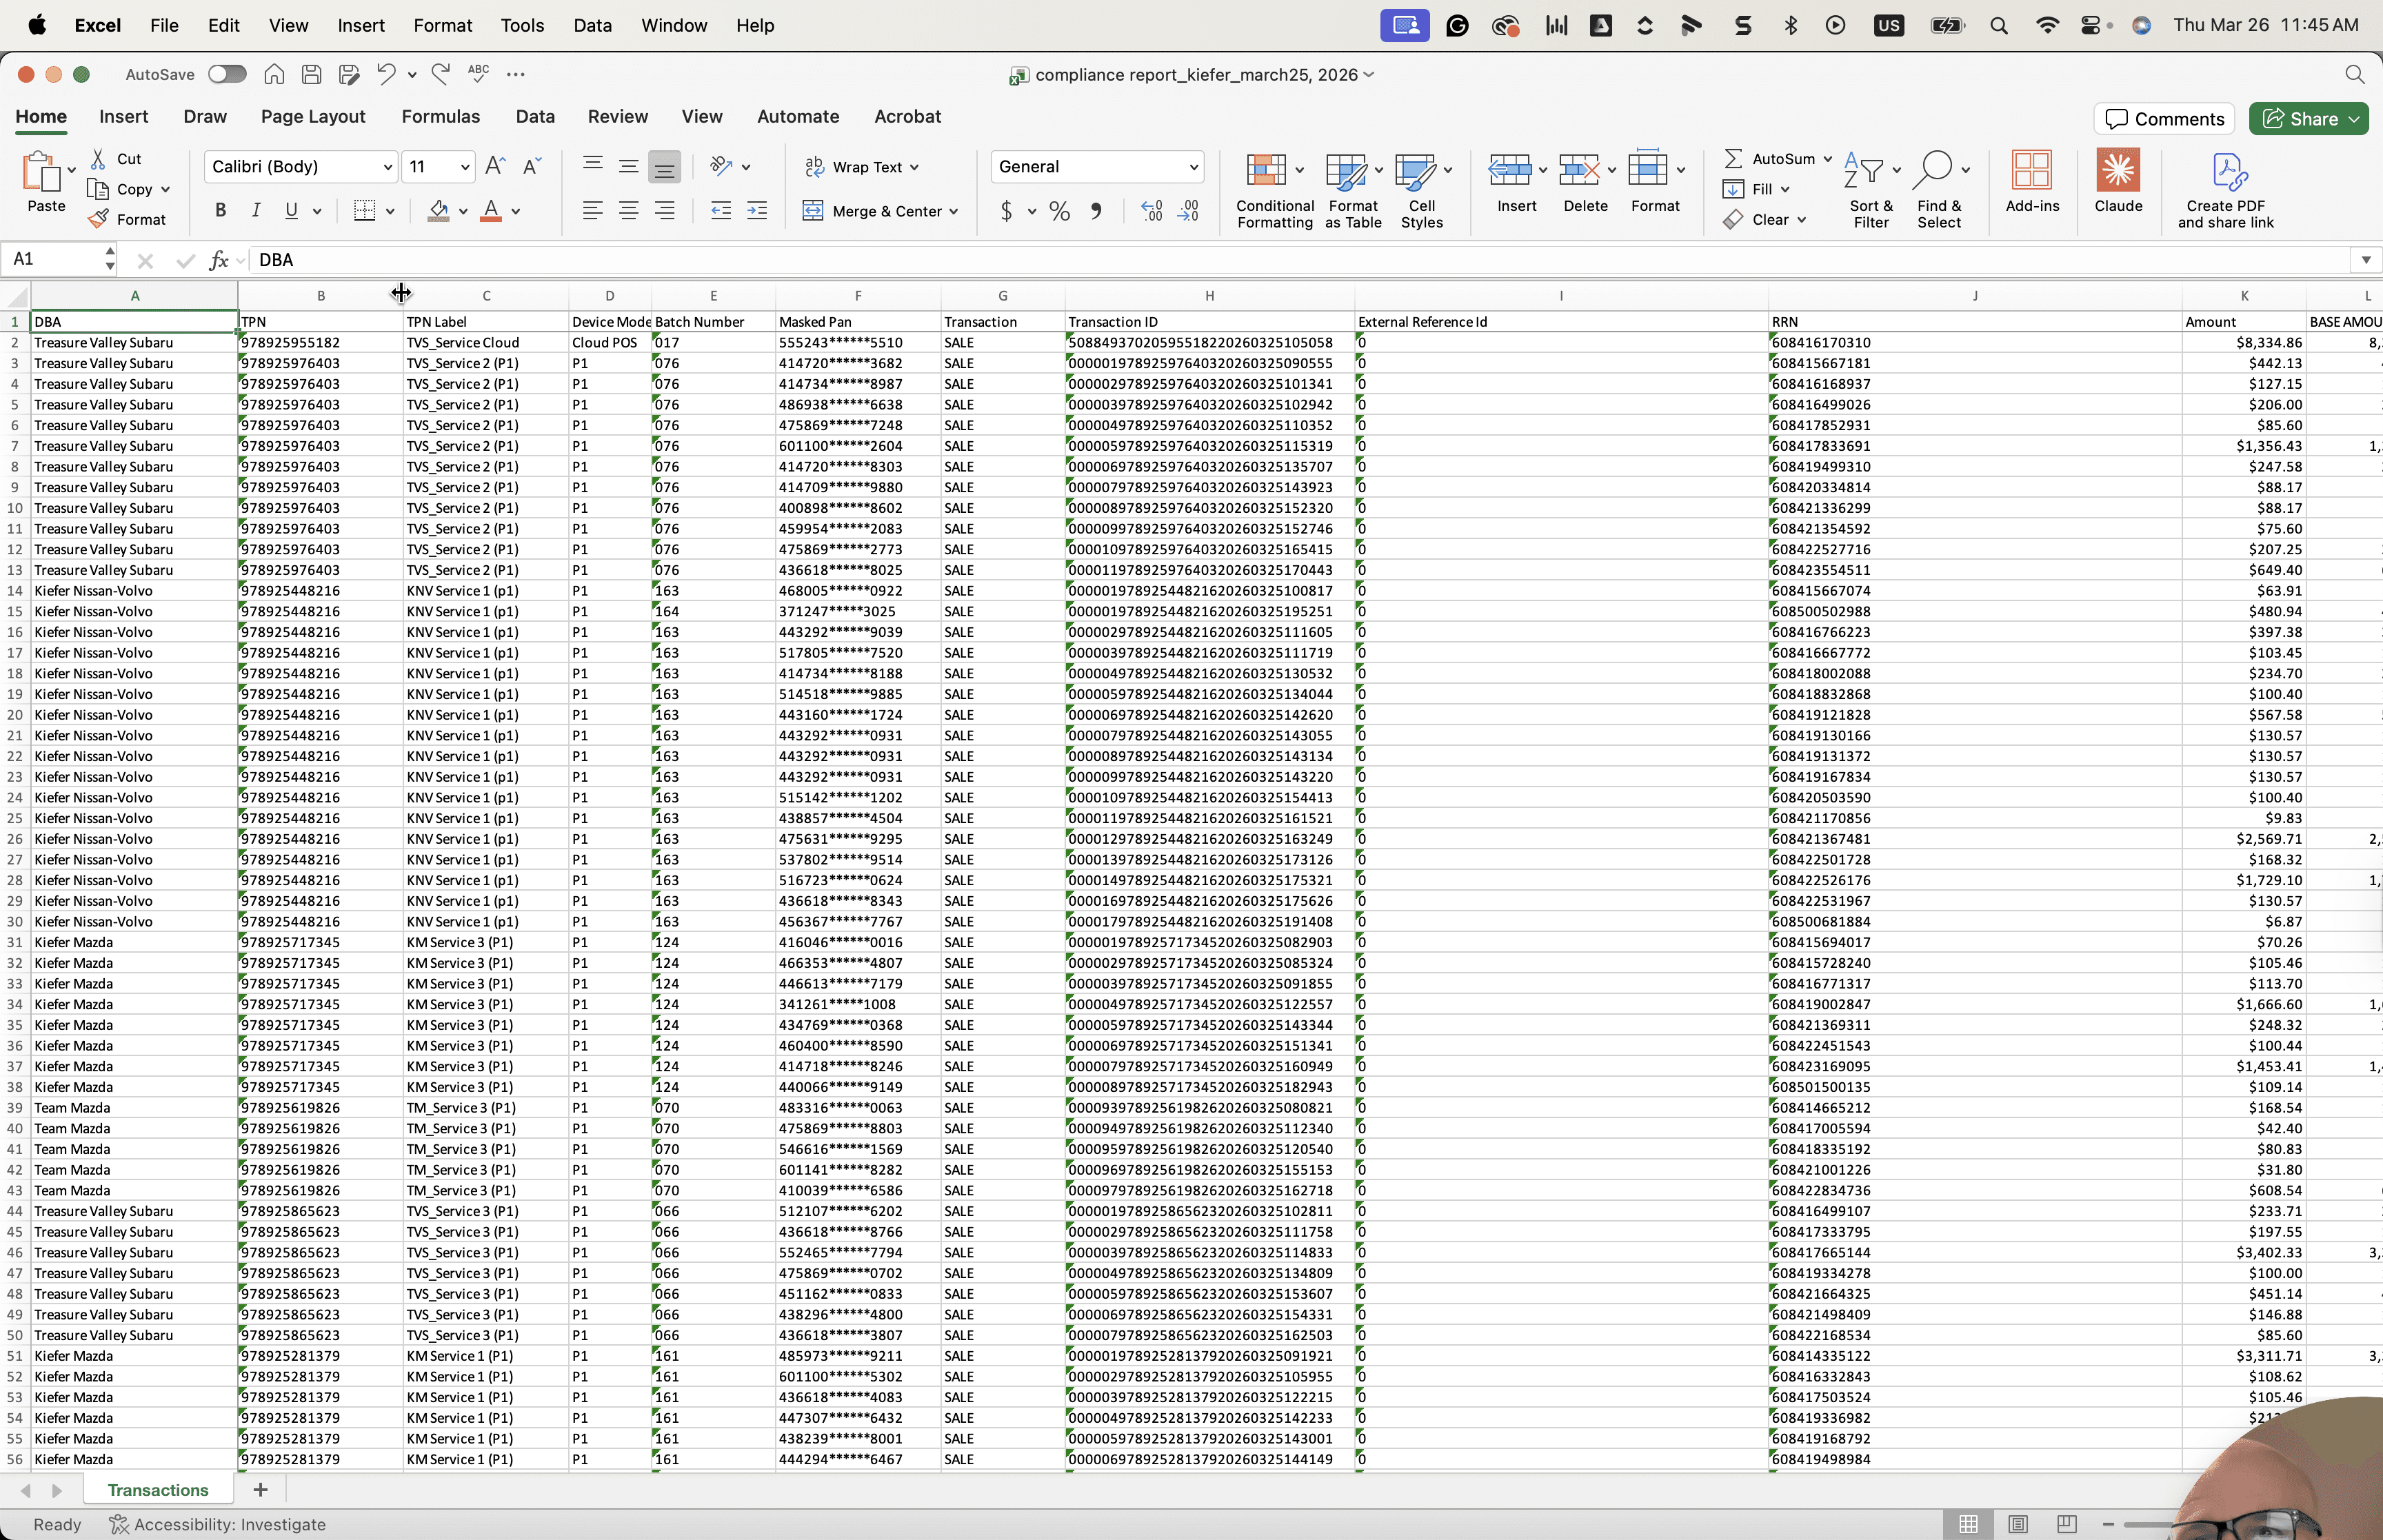This screenshot has width=2383, height=1540.
Task: Click the Paste clipboard icon
Action: [41, 171]
